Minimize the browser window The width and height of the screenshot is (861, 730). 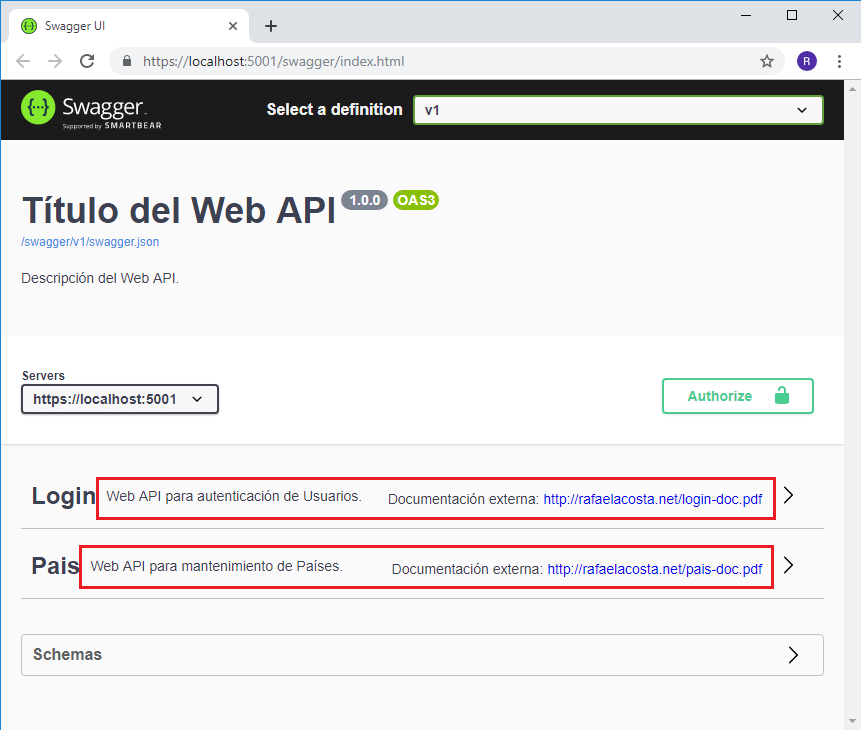click(x=746, y=15)
